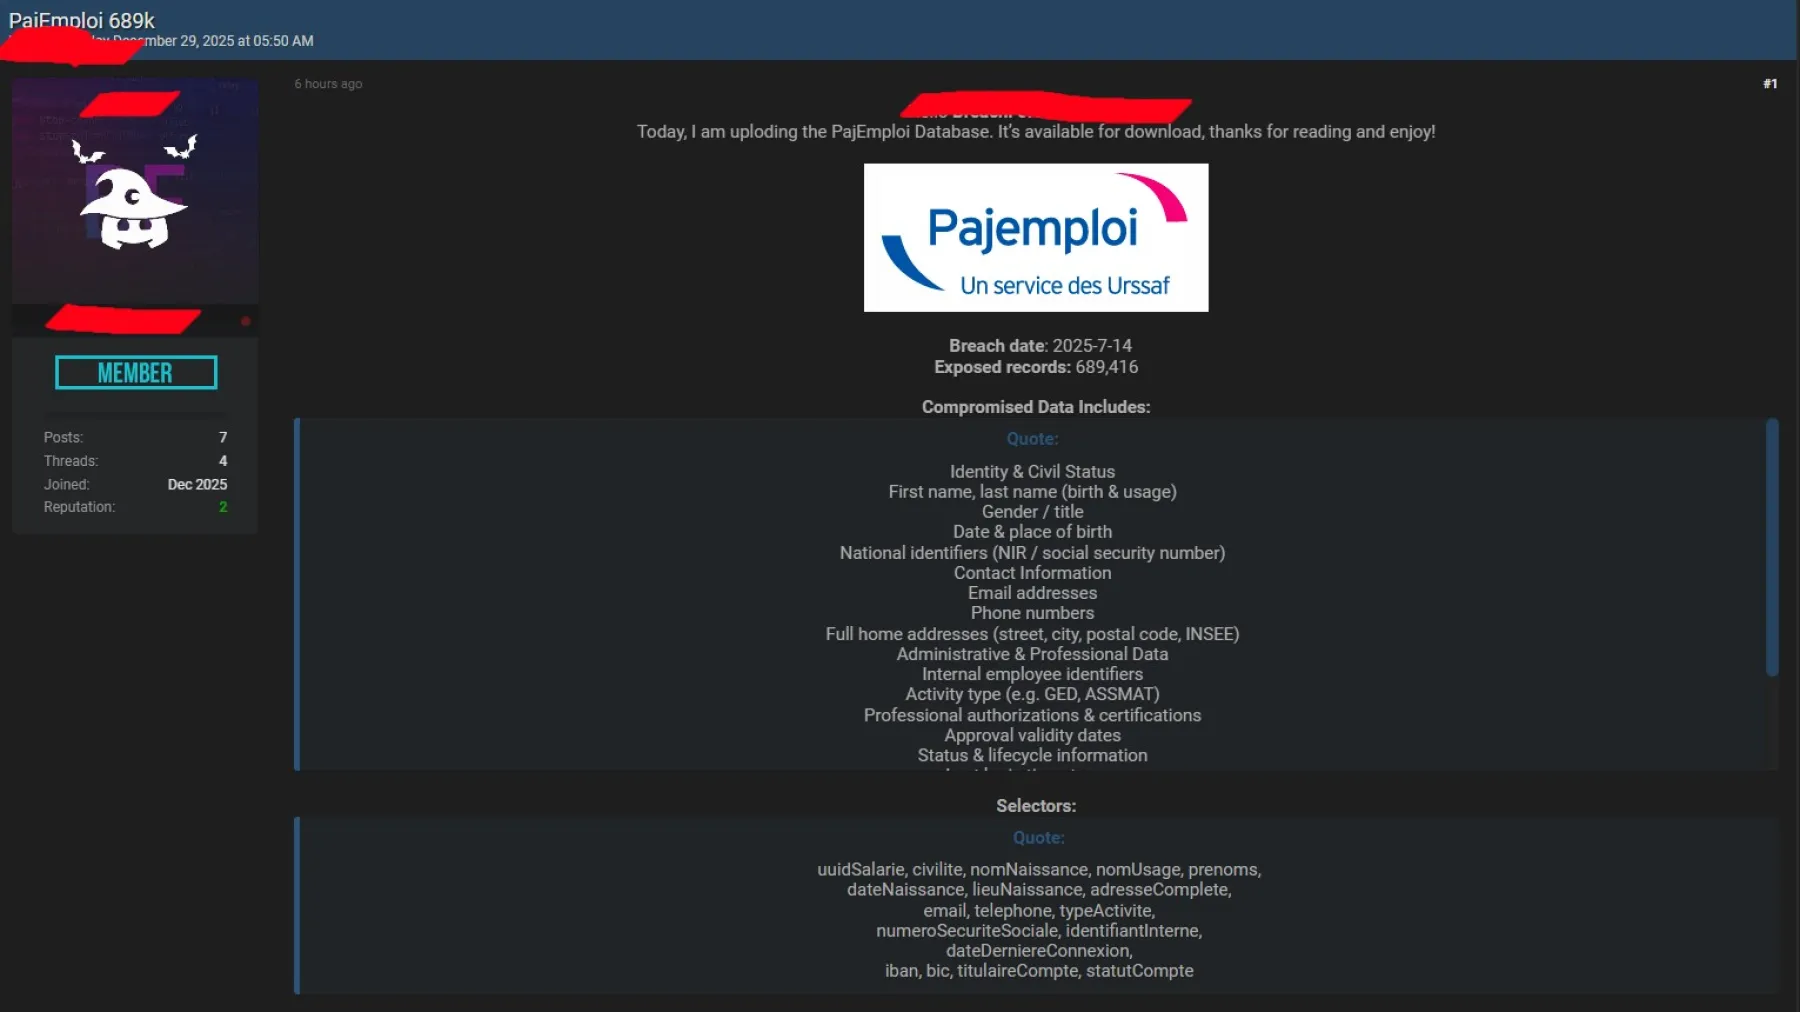Click the MEMBER rank badge
Viewport: 1800px width, 1012px height.
pyautogui.click(x=136, y=373)
